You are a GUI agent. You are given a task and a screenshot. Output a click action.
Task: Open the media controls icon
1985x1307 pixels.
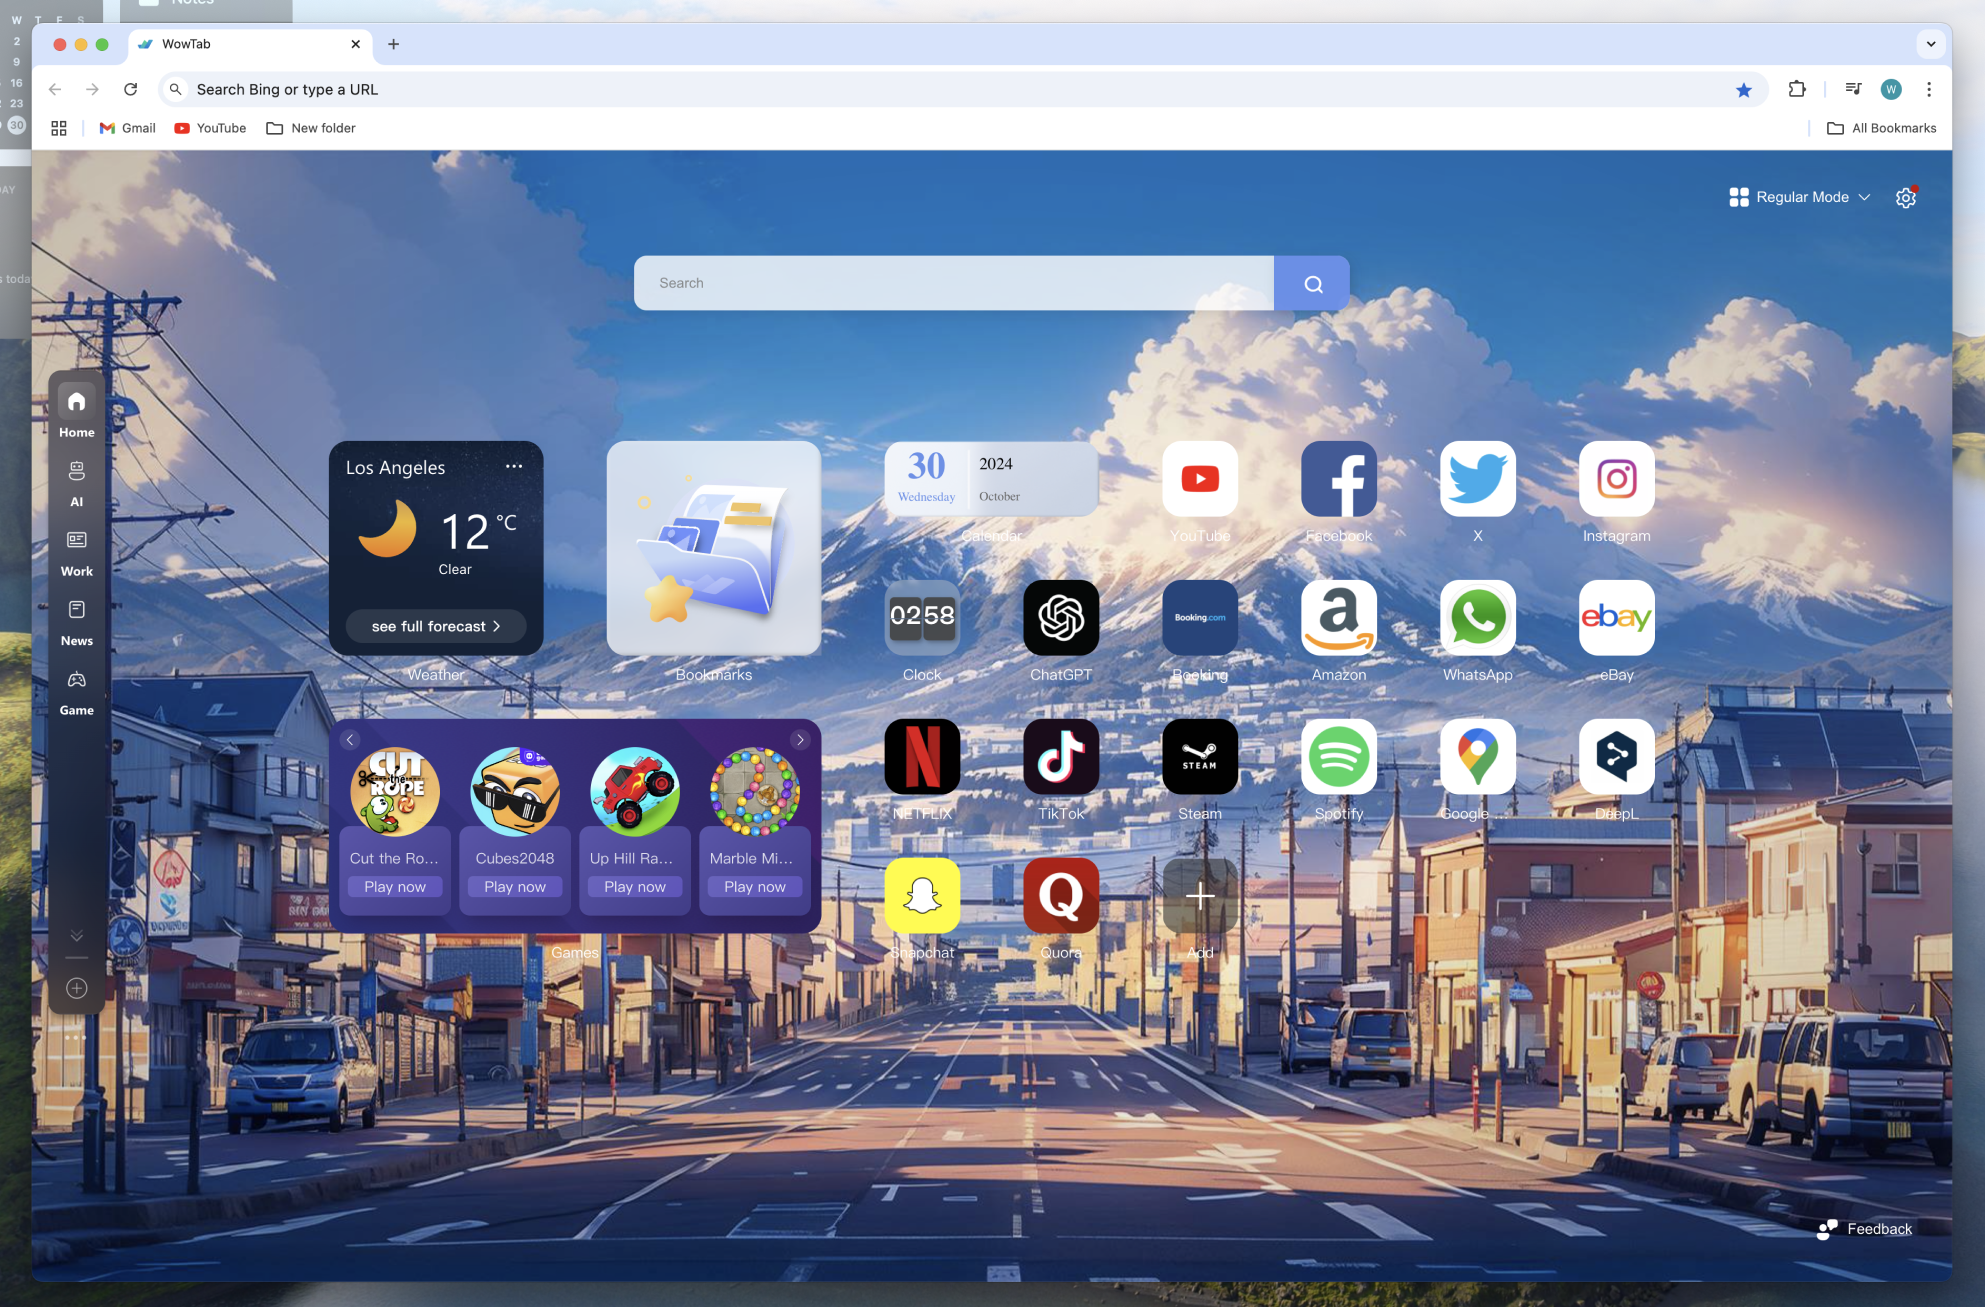click(1853, 89)
